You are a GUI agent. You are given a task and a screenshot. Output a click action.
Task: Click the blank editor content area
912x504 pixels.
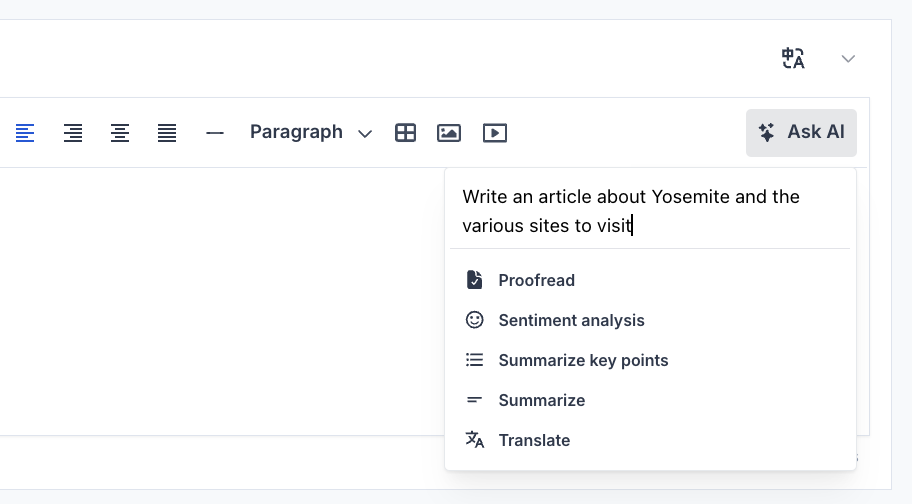221,301
